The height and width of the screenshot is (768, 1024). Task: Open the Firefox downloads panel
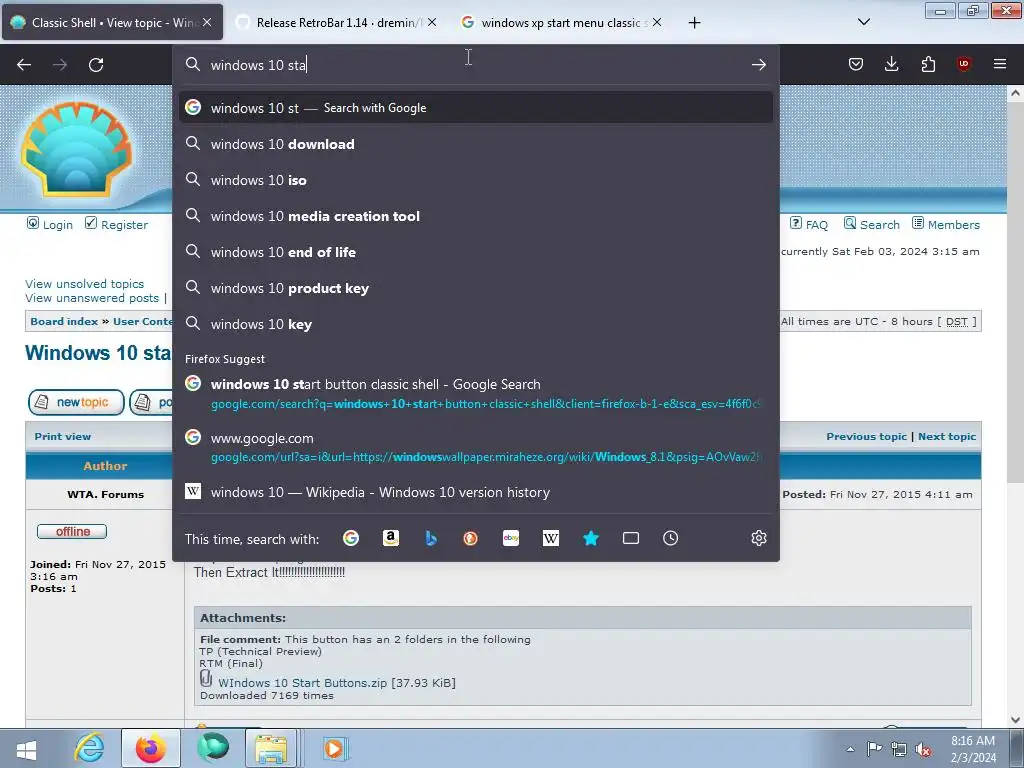[891, 64]
